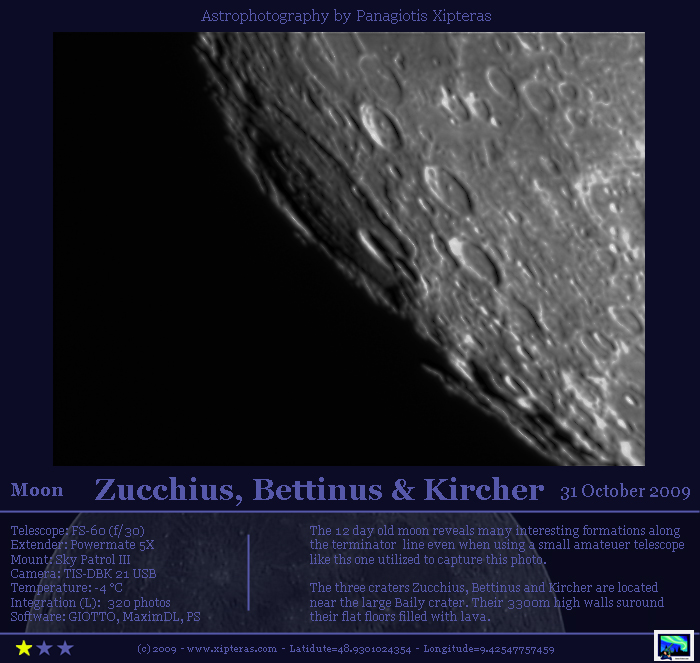This screenshot has width=700, height=663.
Task: Click 'Astrophotography by Panagiotis Xipteras' header
Action: pos(346,16)
